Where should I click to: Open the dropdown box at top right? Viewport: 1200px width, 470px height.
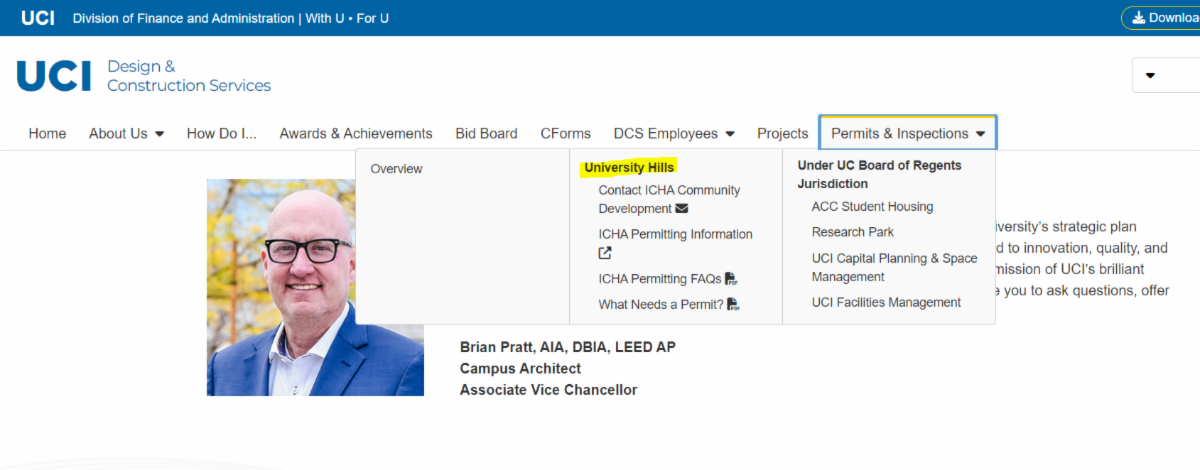[x=1165, y=76]
